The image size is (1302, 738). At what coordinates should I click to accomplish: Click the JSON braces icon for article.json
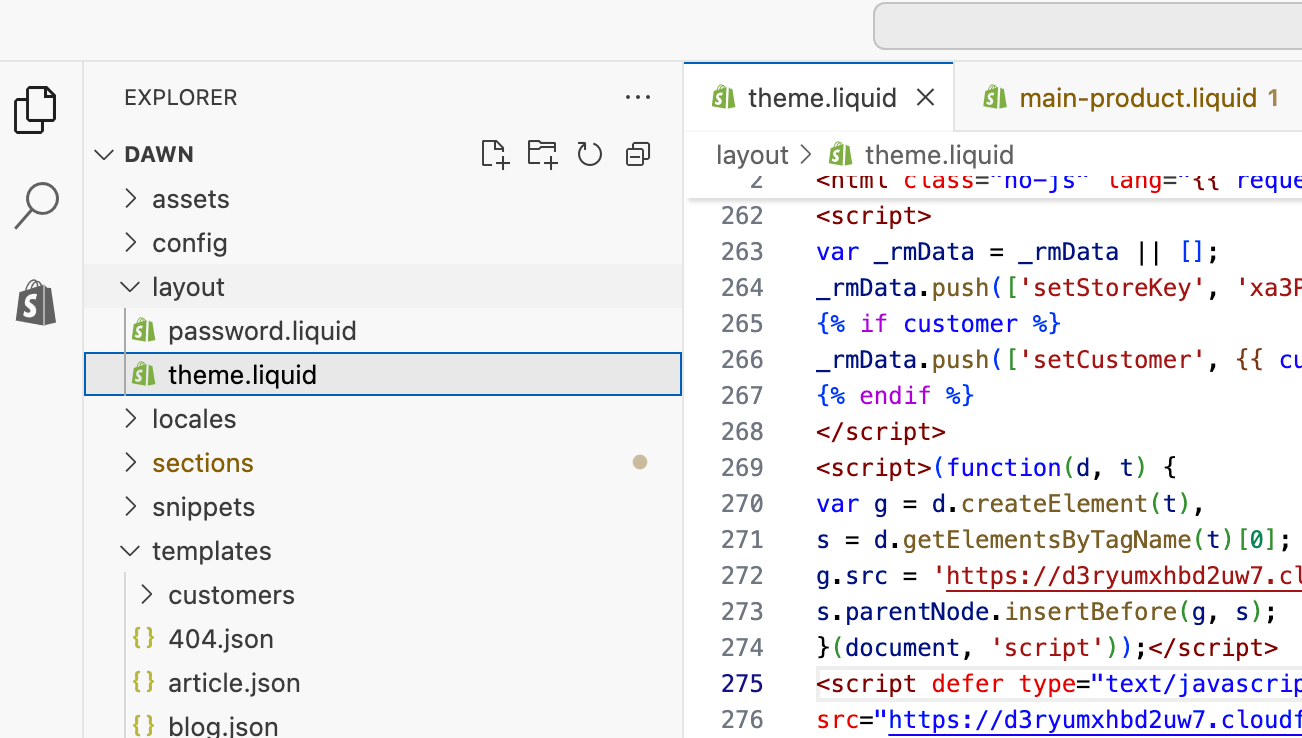coord(144,682)
